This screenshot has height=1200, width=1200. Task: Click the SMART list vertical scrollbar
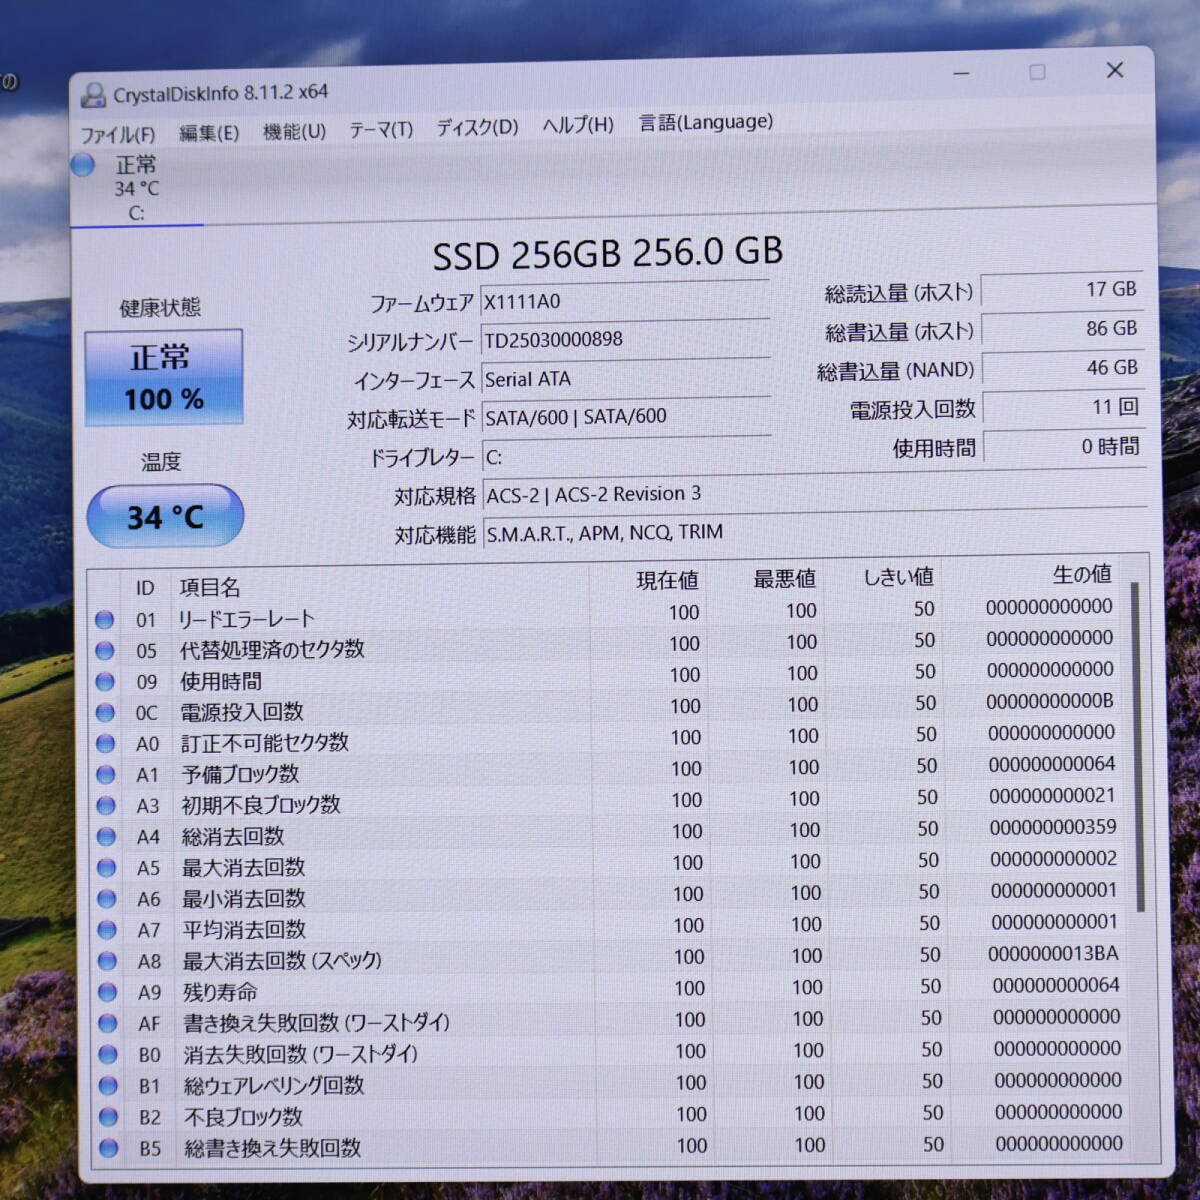pyautogui.click(x=1137, y=745)
